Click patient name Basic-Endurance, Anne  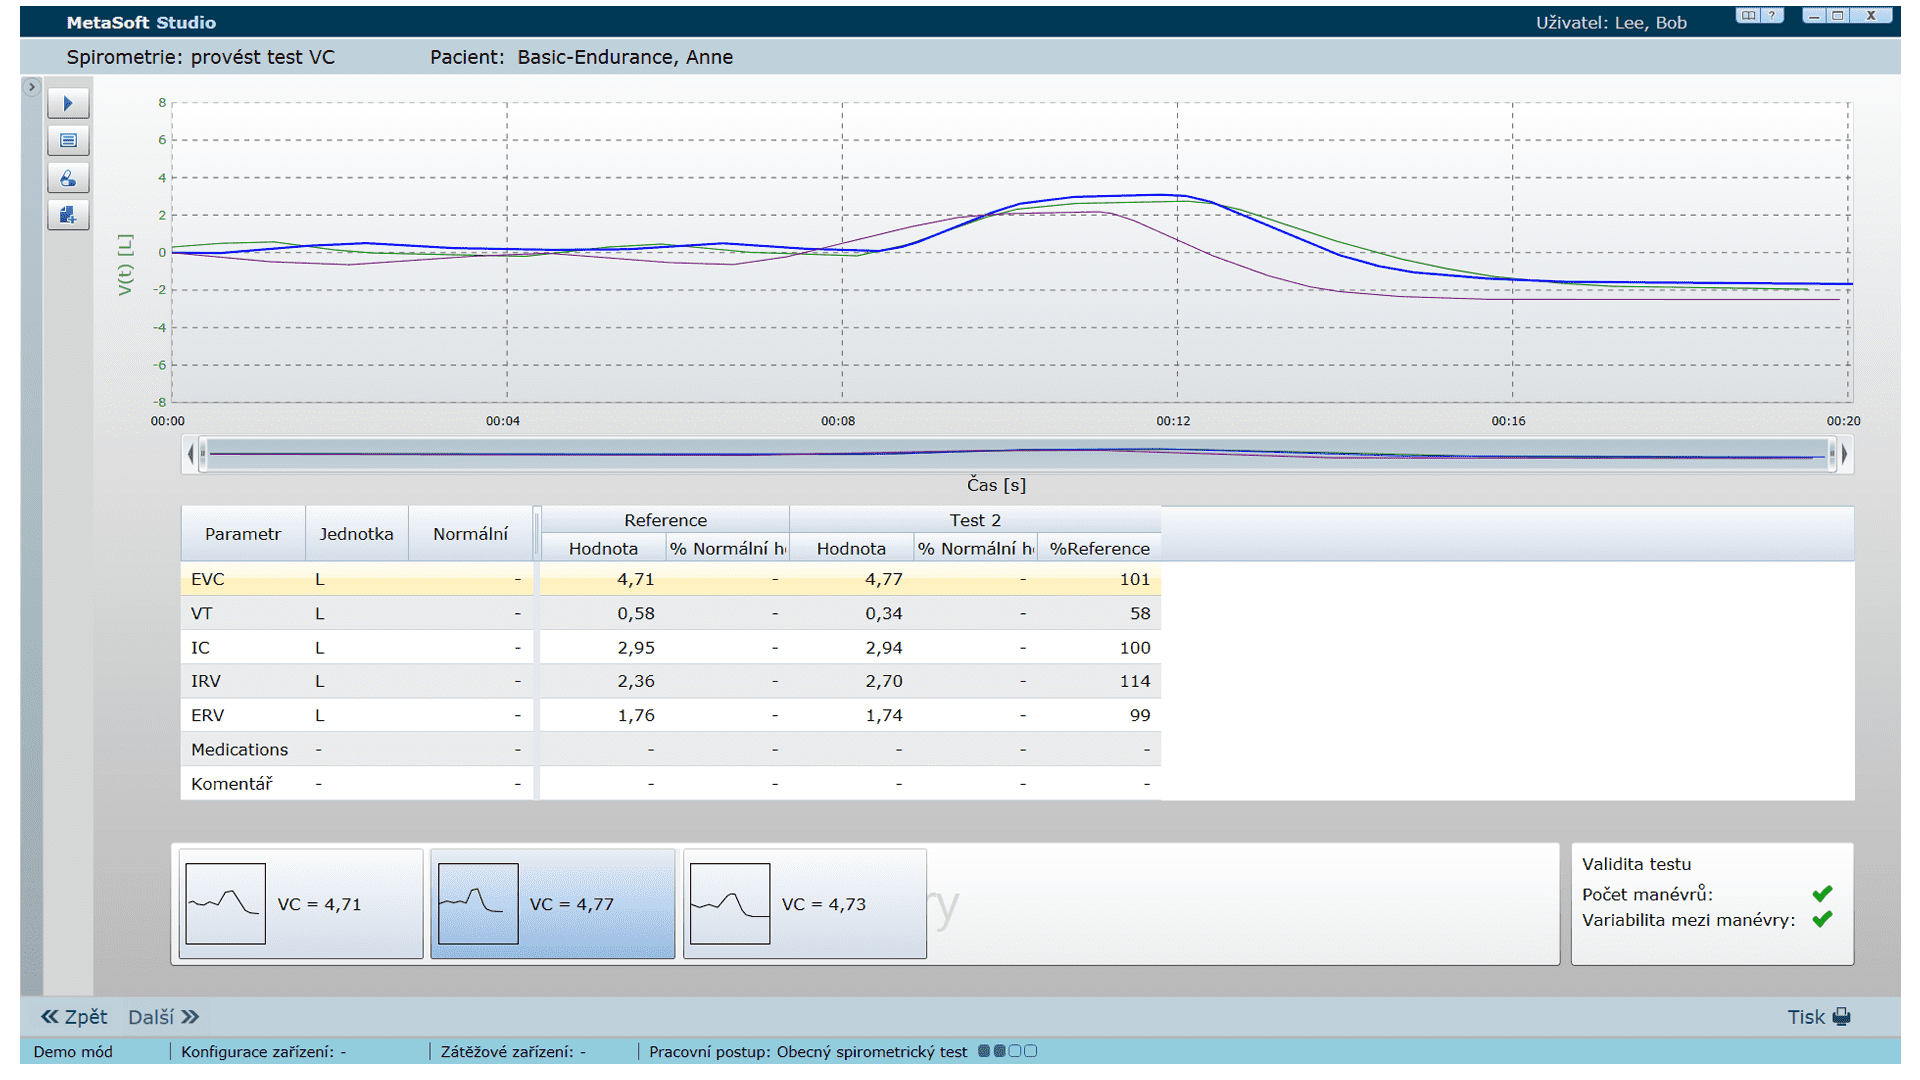(x=624, y=57)
